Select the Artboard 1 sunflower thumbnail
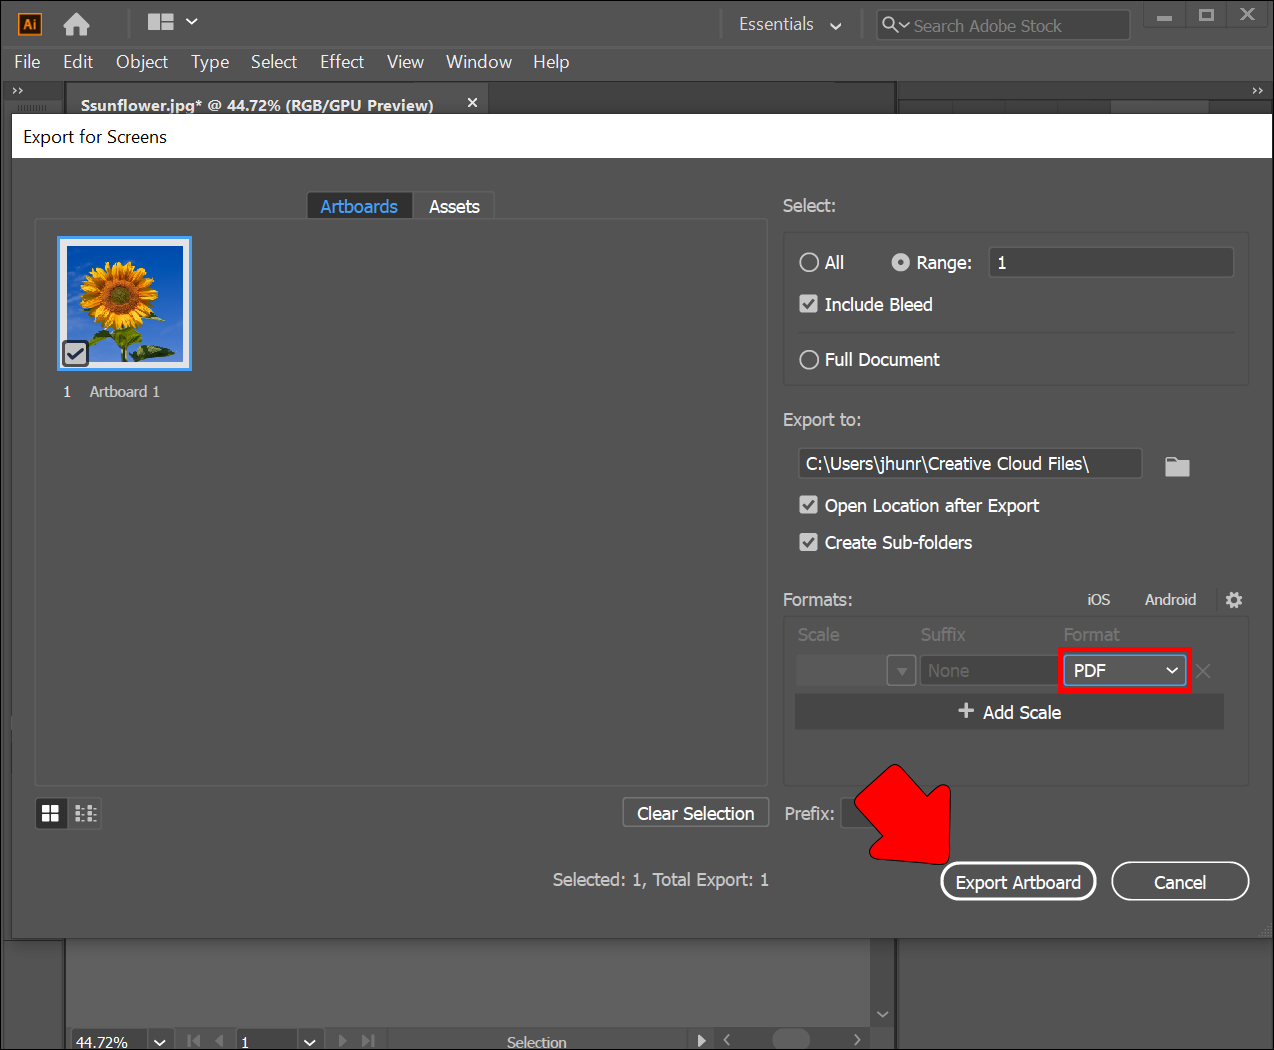1274x1050 pixels. tap(125, 304)
